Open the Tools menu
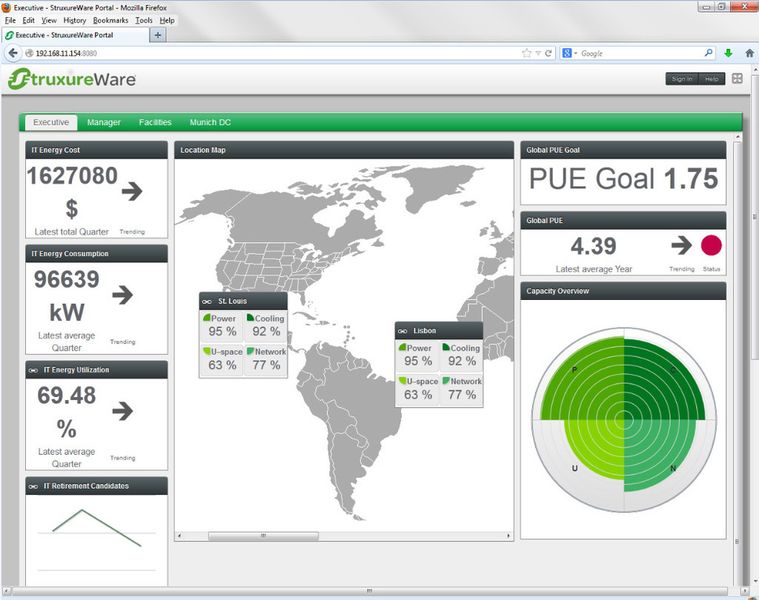 [144, 20]
